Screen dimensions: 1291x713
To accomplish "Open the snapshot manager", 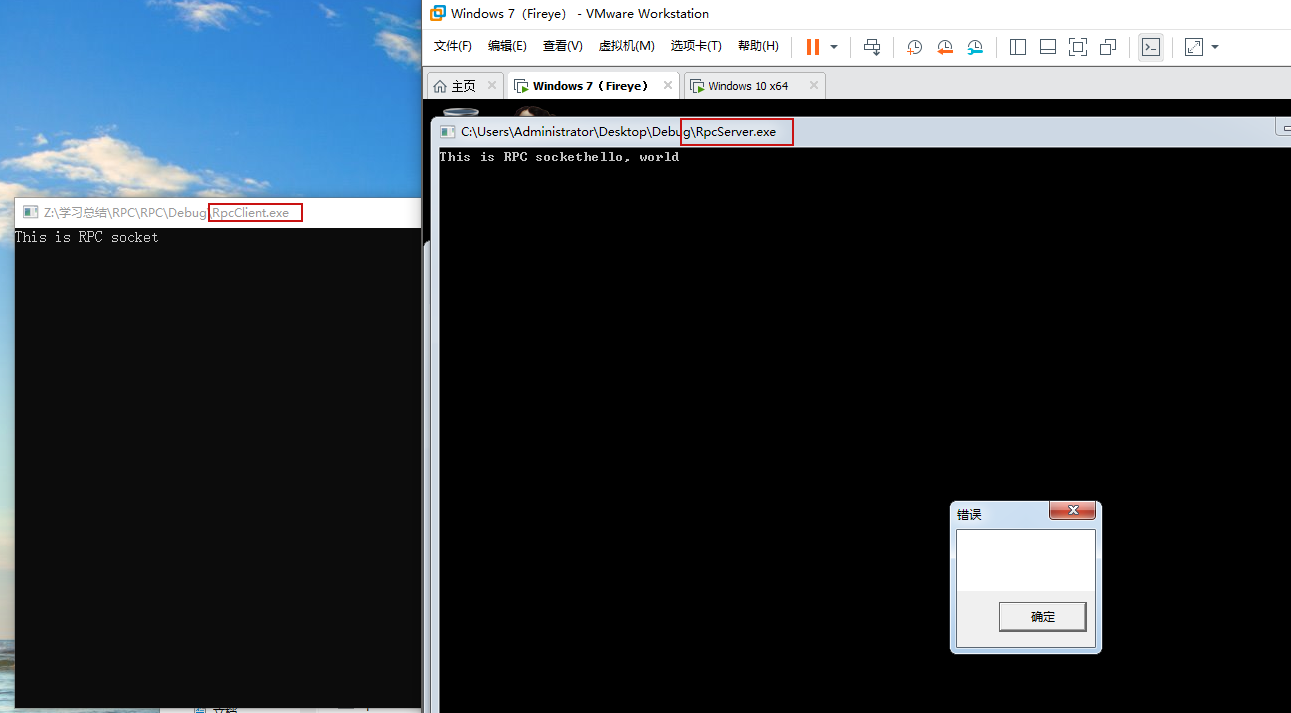I will coord(975,47).
